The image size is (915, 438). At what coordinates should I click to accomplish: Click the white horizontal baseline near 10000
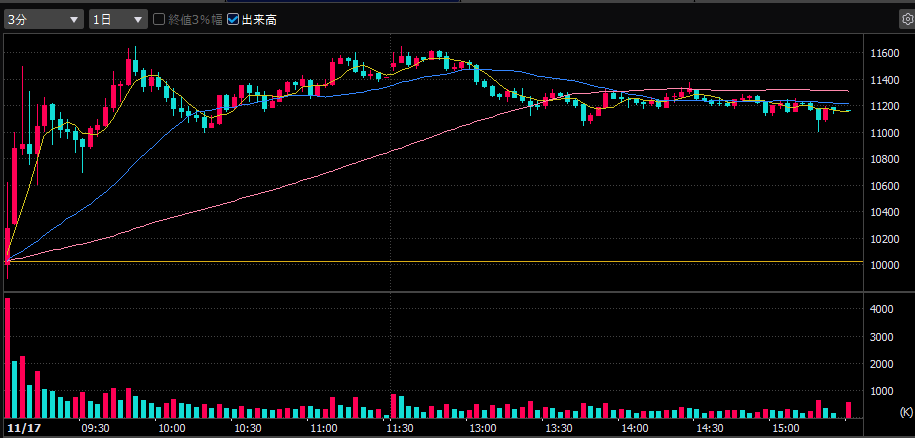click(430, 262)
